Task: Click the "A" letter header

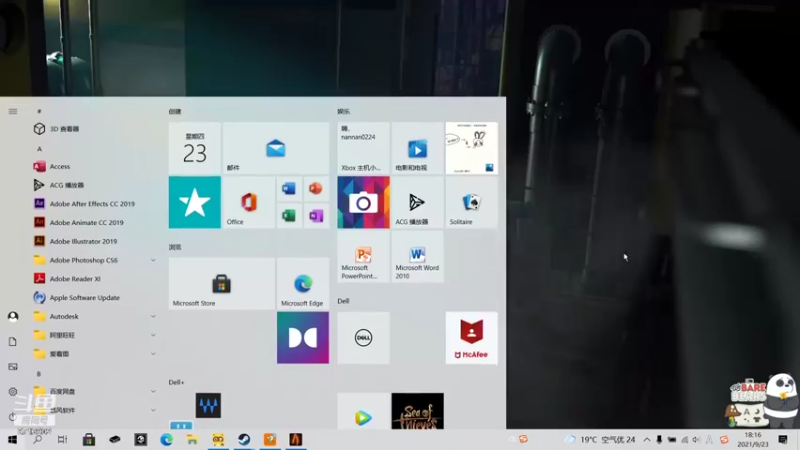Action: [x=39, y=148]
